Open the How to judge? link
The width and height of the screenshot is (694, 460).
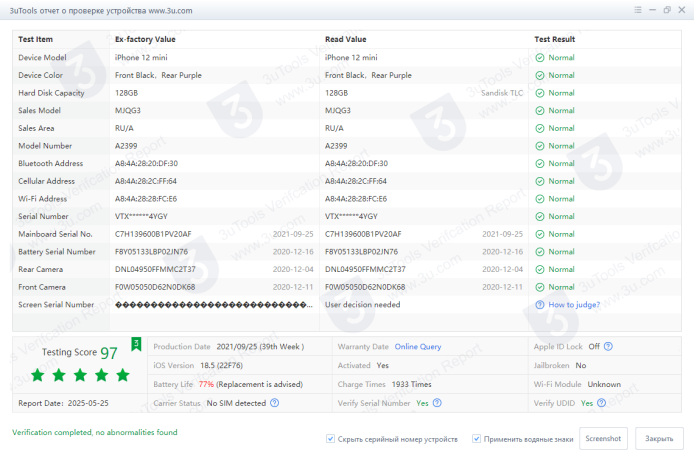click(x=576, y=305)
